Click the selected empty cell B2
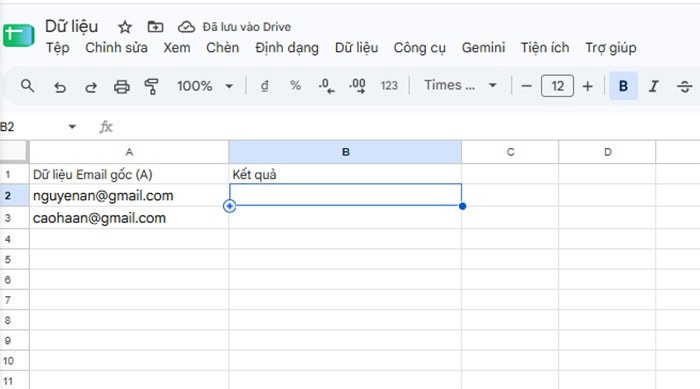Viewport: 700px width, 389px height. pos(345,195)
